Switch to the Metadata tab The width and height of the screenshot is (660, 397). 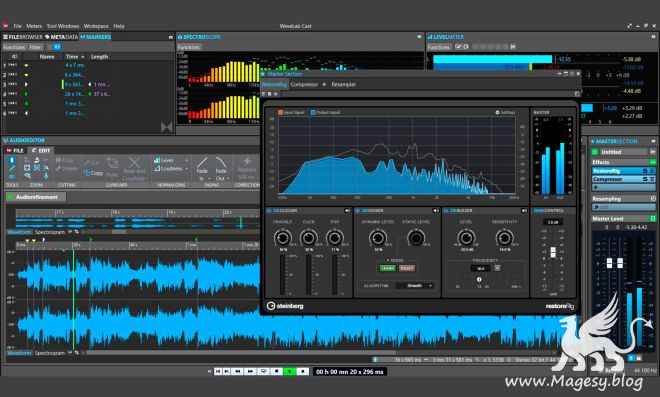pos(61,37)
